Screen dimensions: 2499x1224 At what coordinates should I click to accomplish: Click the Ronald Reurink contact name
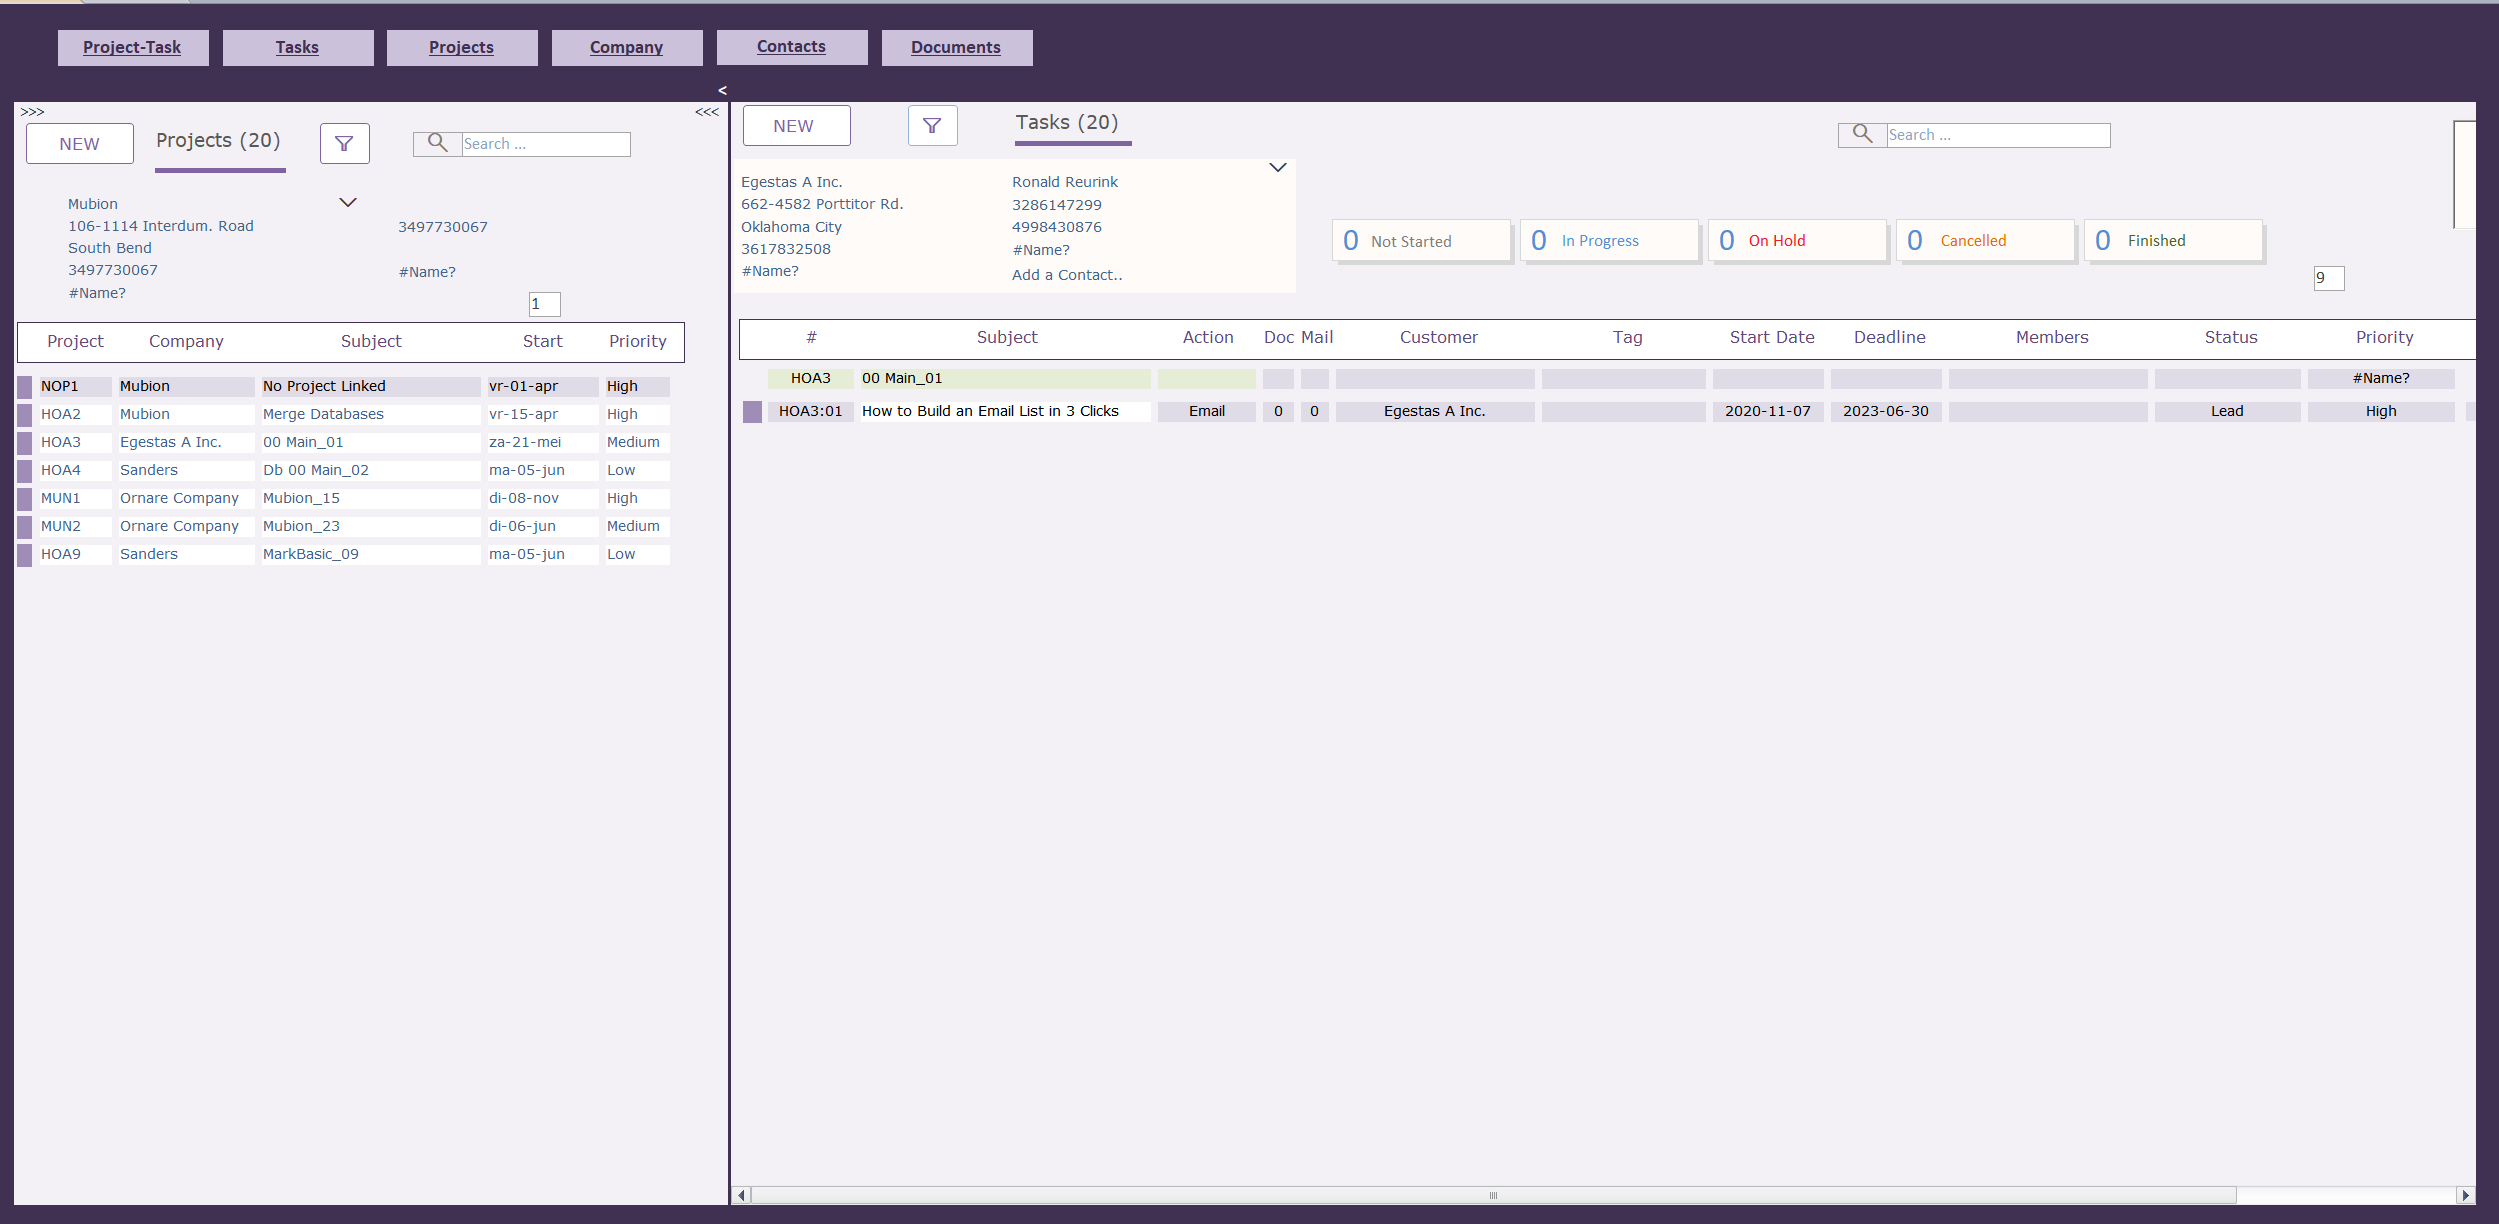click(x=1065, y=182)
